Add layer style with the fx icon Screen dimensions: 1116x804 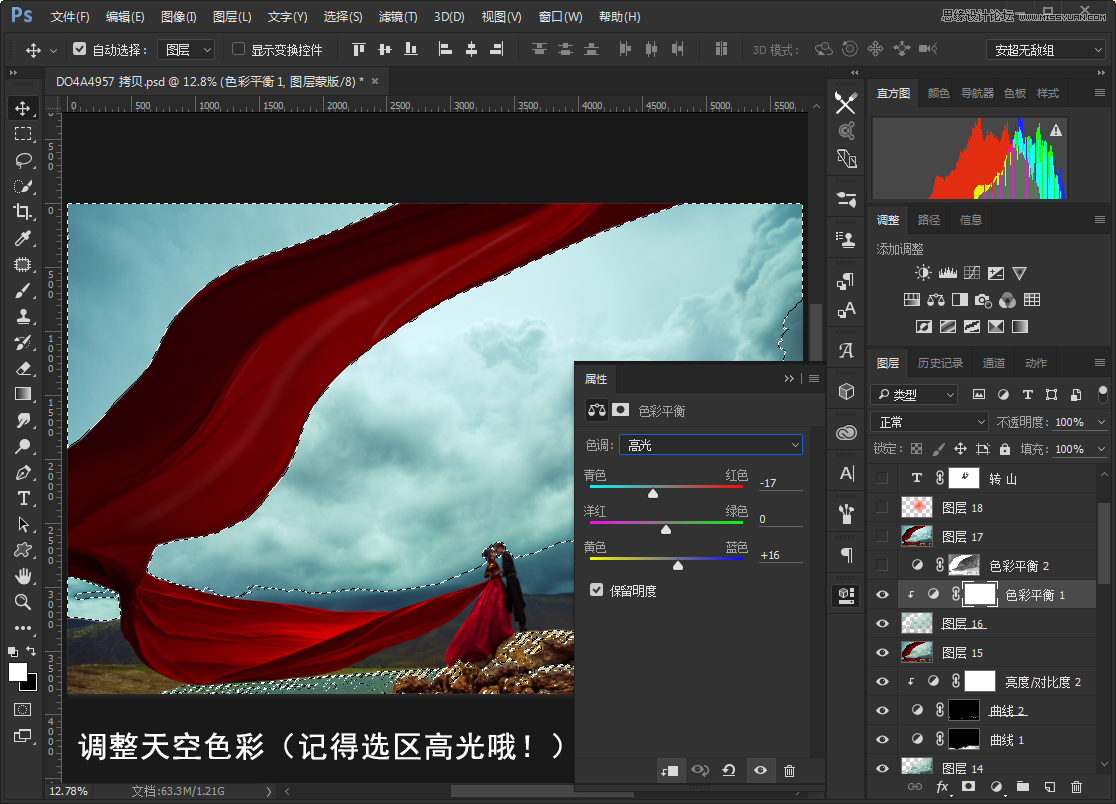pyautogui.click(x=942, y=787)
